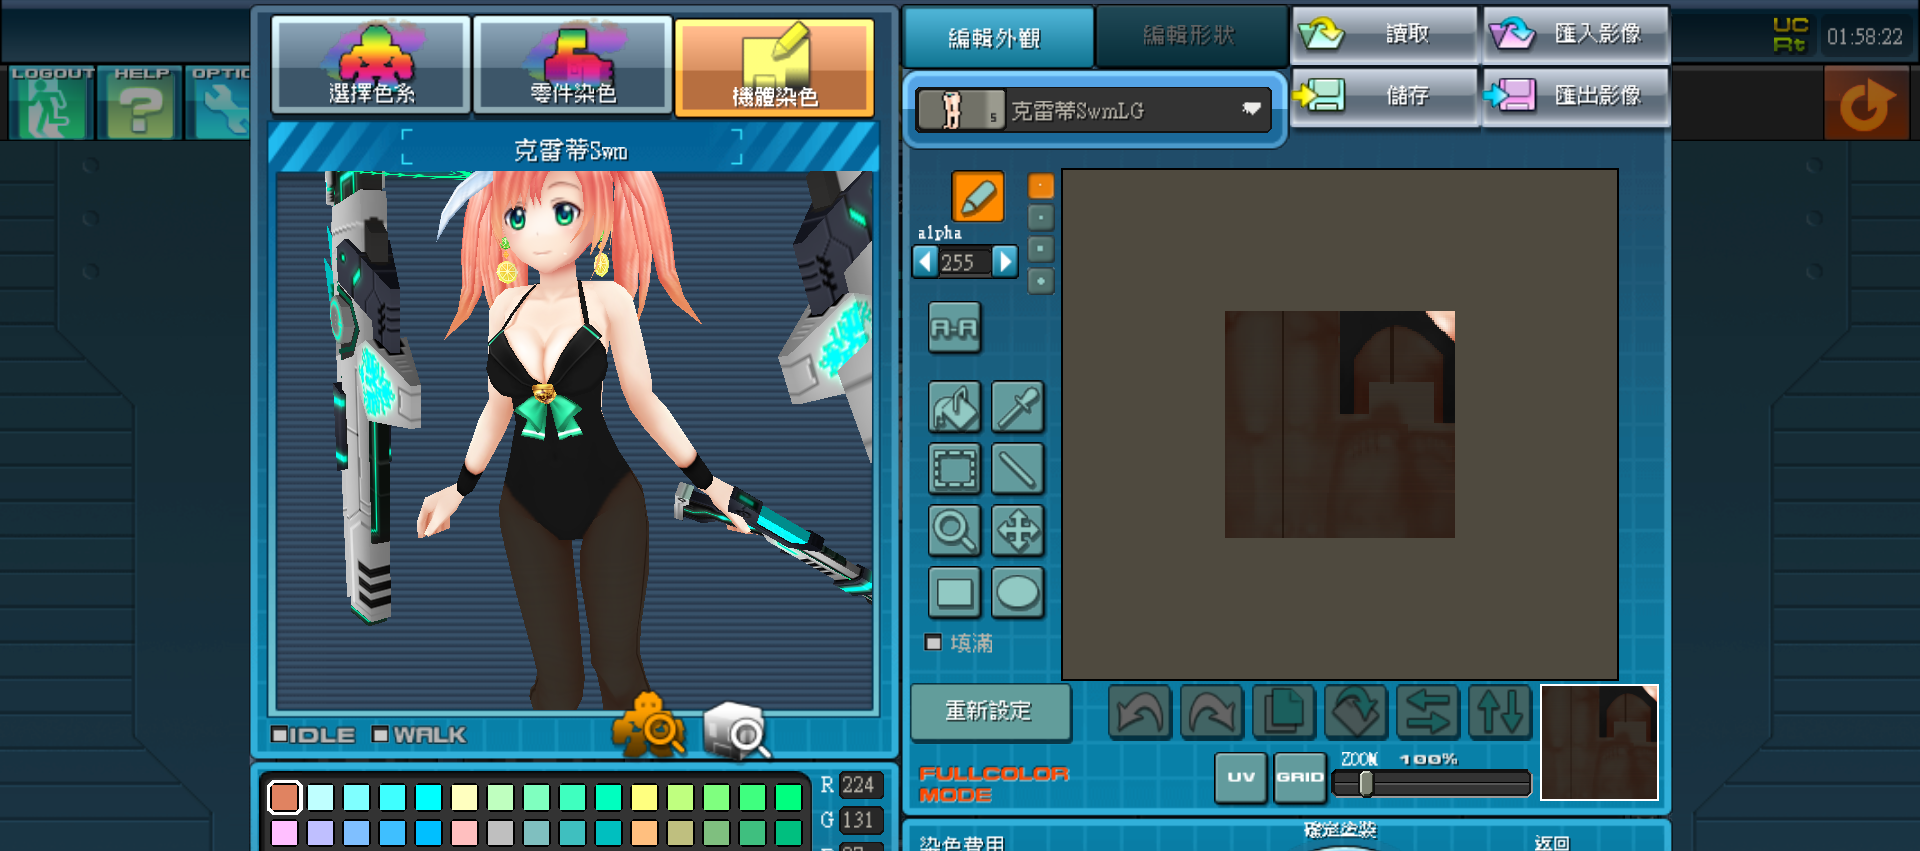The width and height of the screenshot is (1920, 851).
Task: Increase alpha value with right arrow
Action: [x=1005, y=262]
